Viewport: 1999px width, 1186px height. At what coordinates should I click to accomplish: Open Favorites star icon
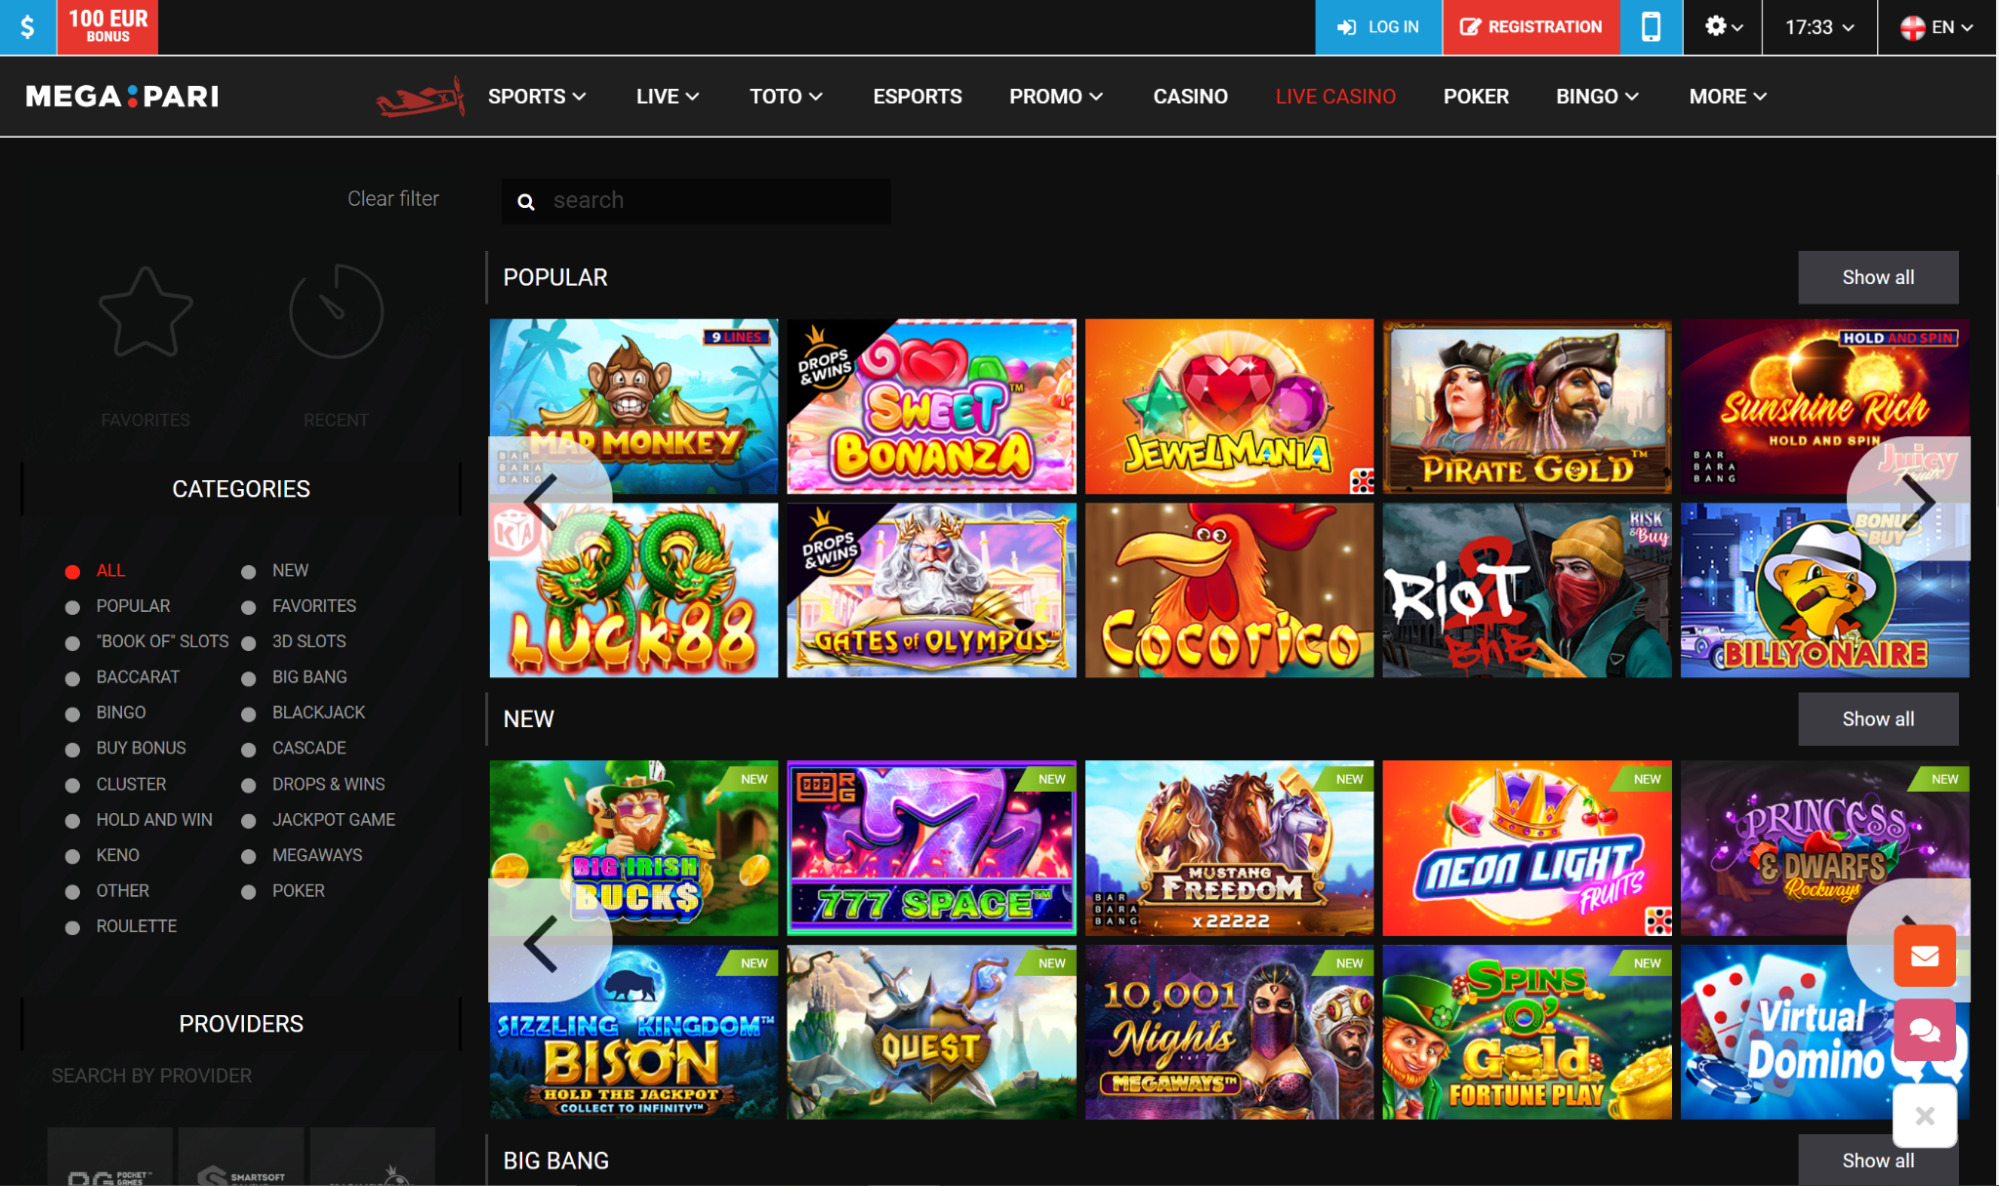coord(146,312)
